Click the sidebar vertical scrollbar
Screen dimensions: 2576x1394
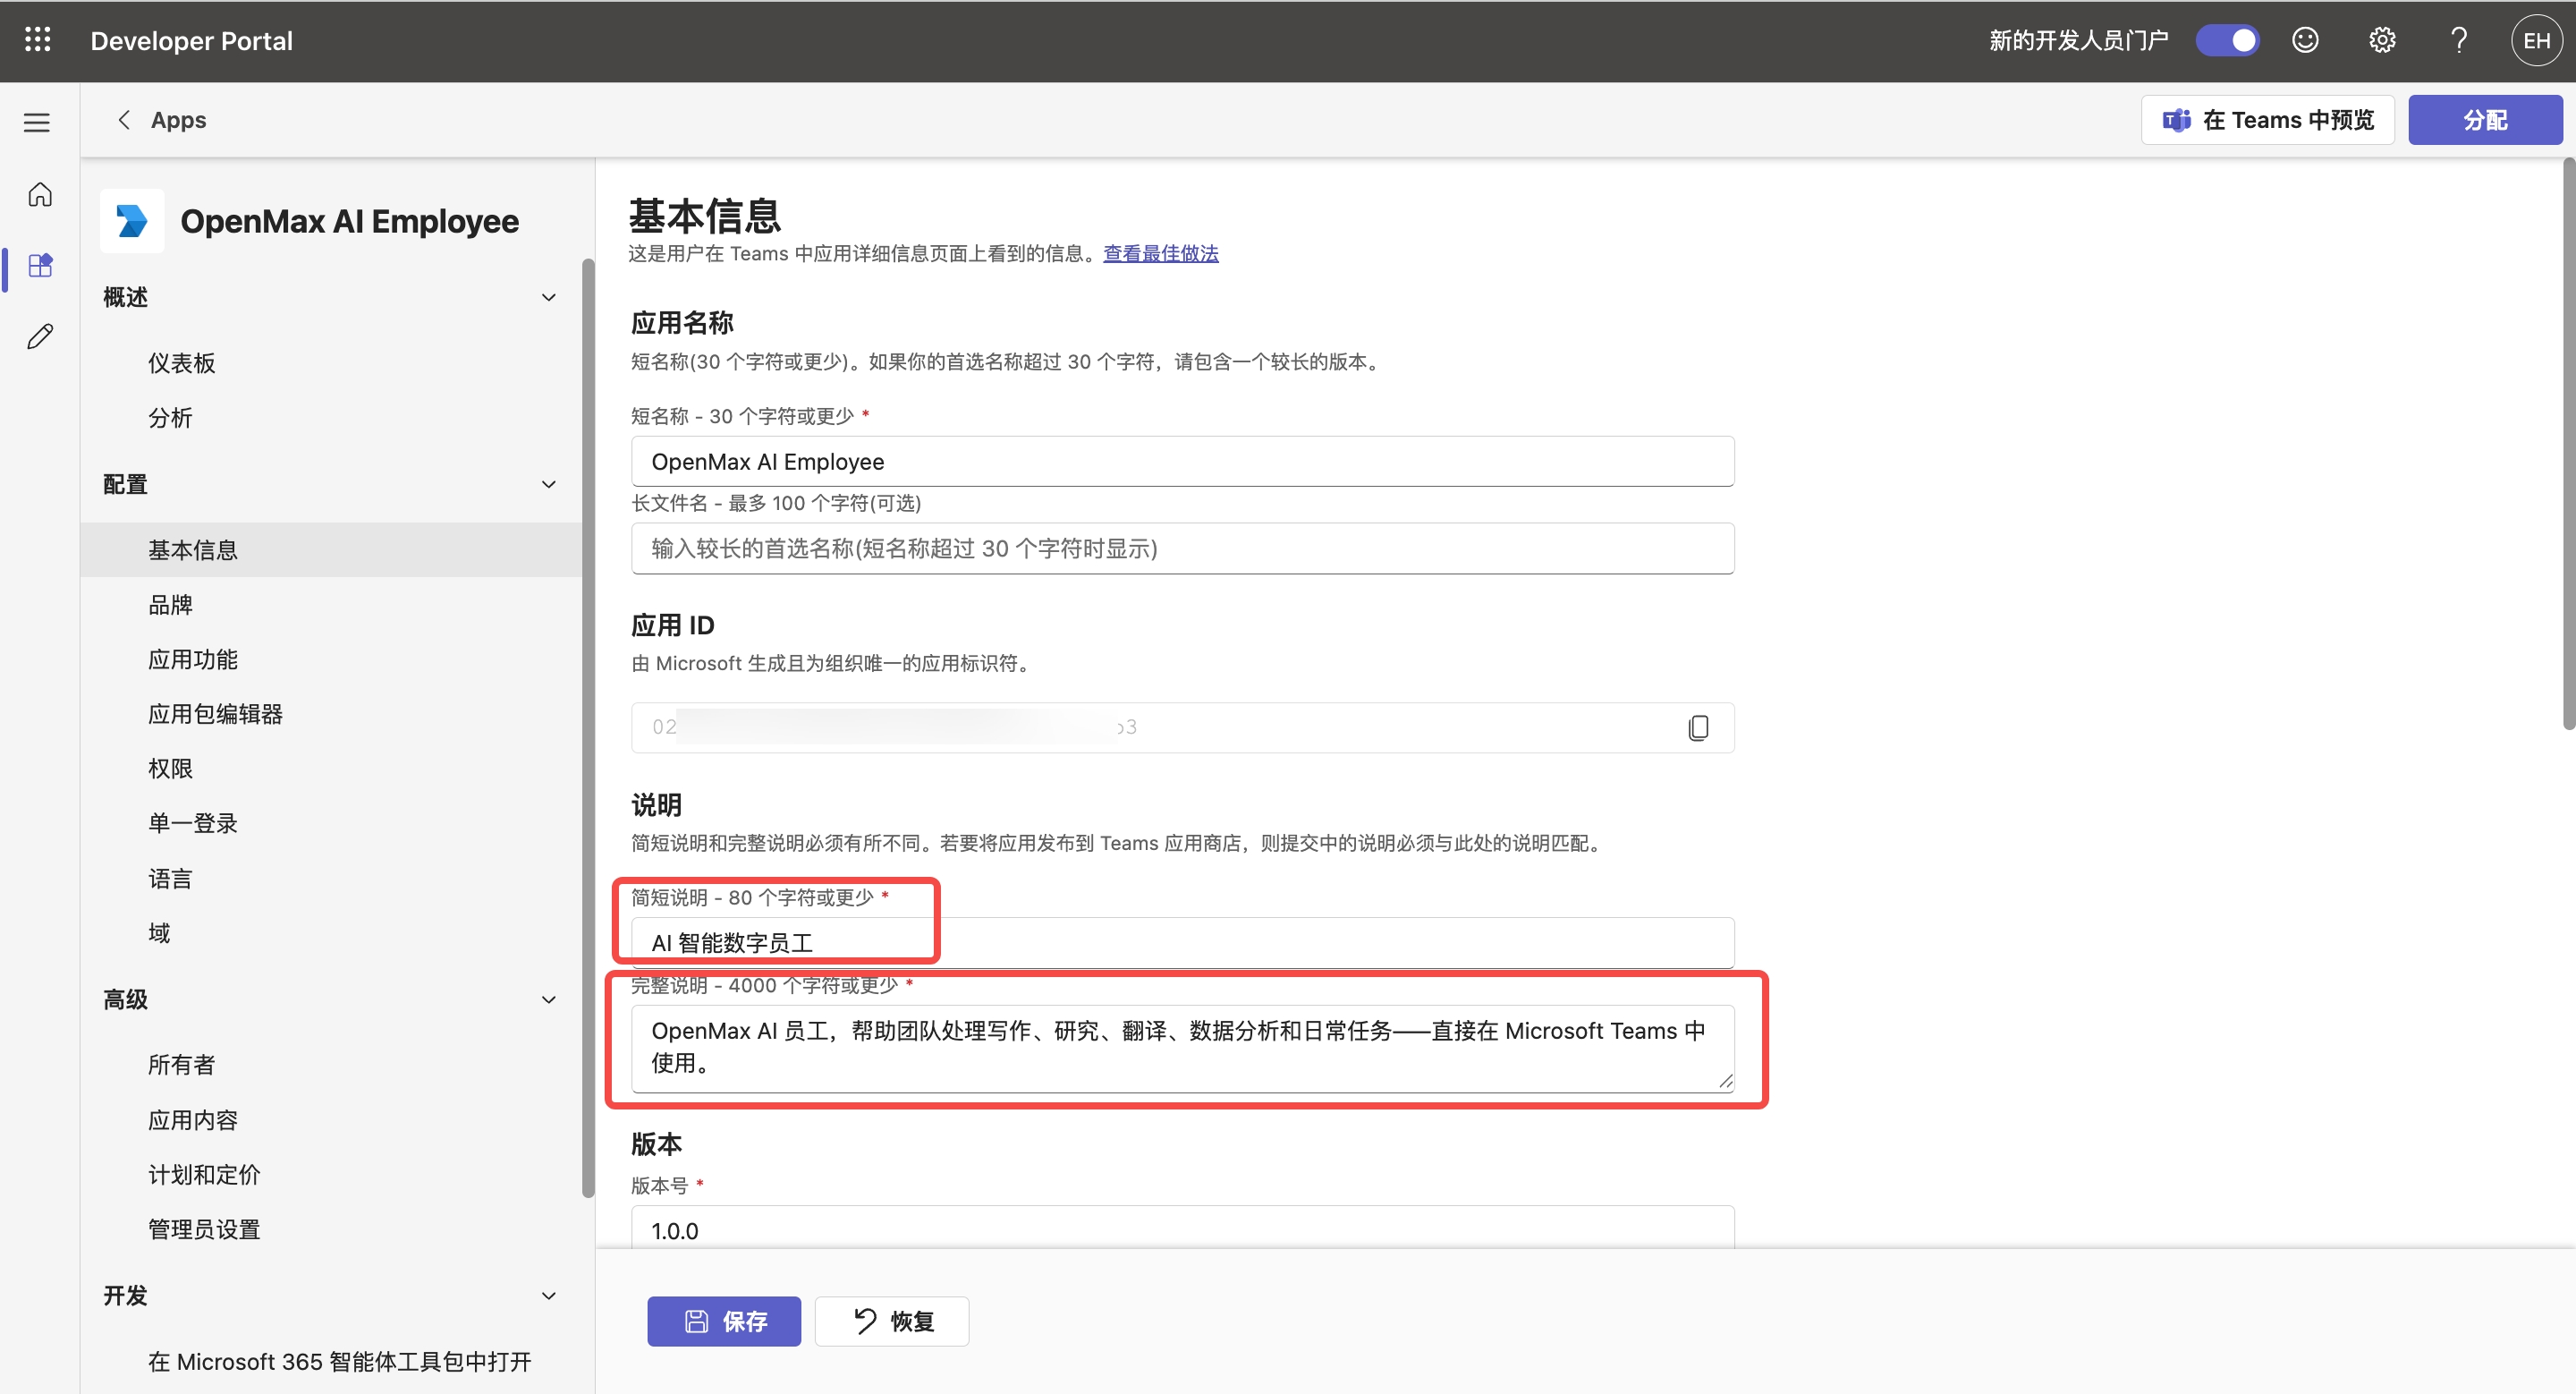tap(588, 727)
